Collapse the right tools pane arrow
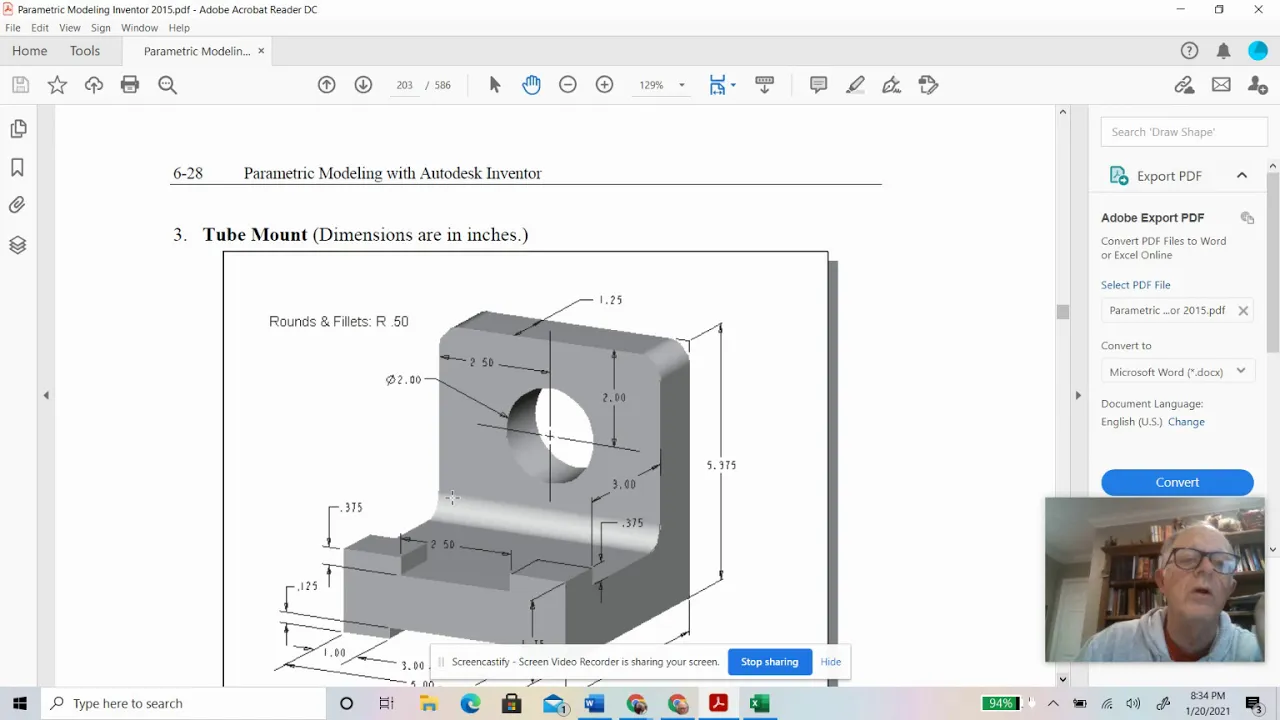Viewport: 1280px width, 720px height. (x=1078, y=395)
